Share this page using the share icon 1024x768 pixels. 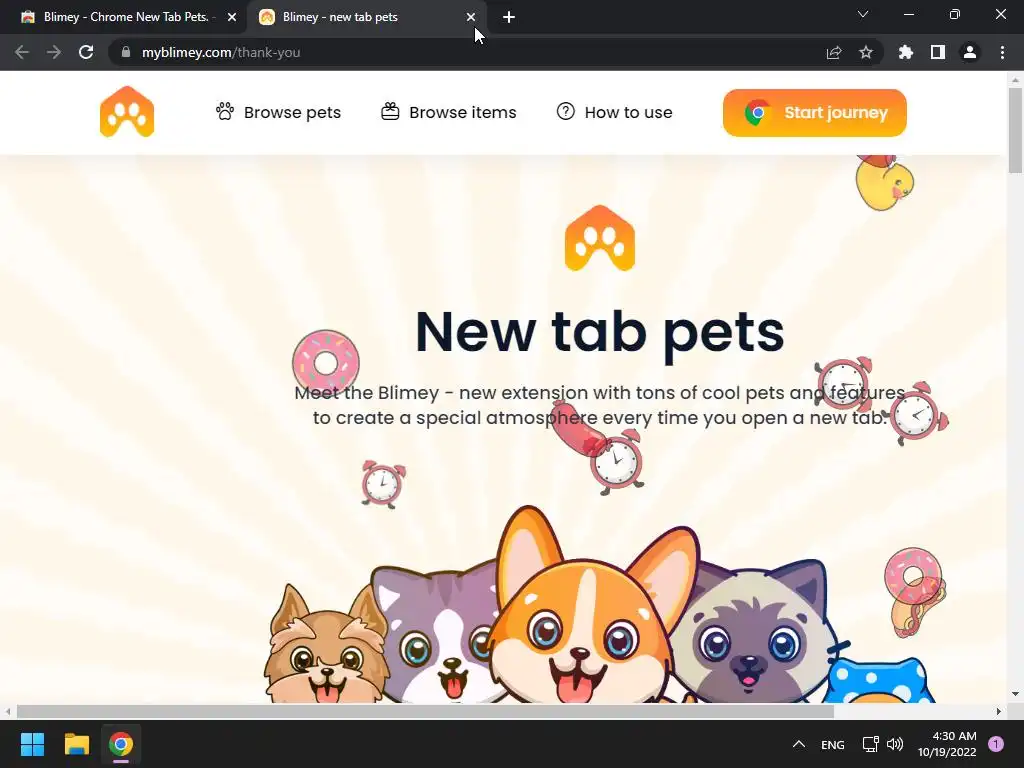coord(834,52)
